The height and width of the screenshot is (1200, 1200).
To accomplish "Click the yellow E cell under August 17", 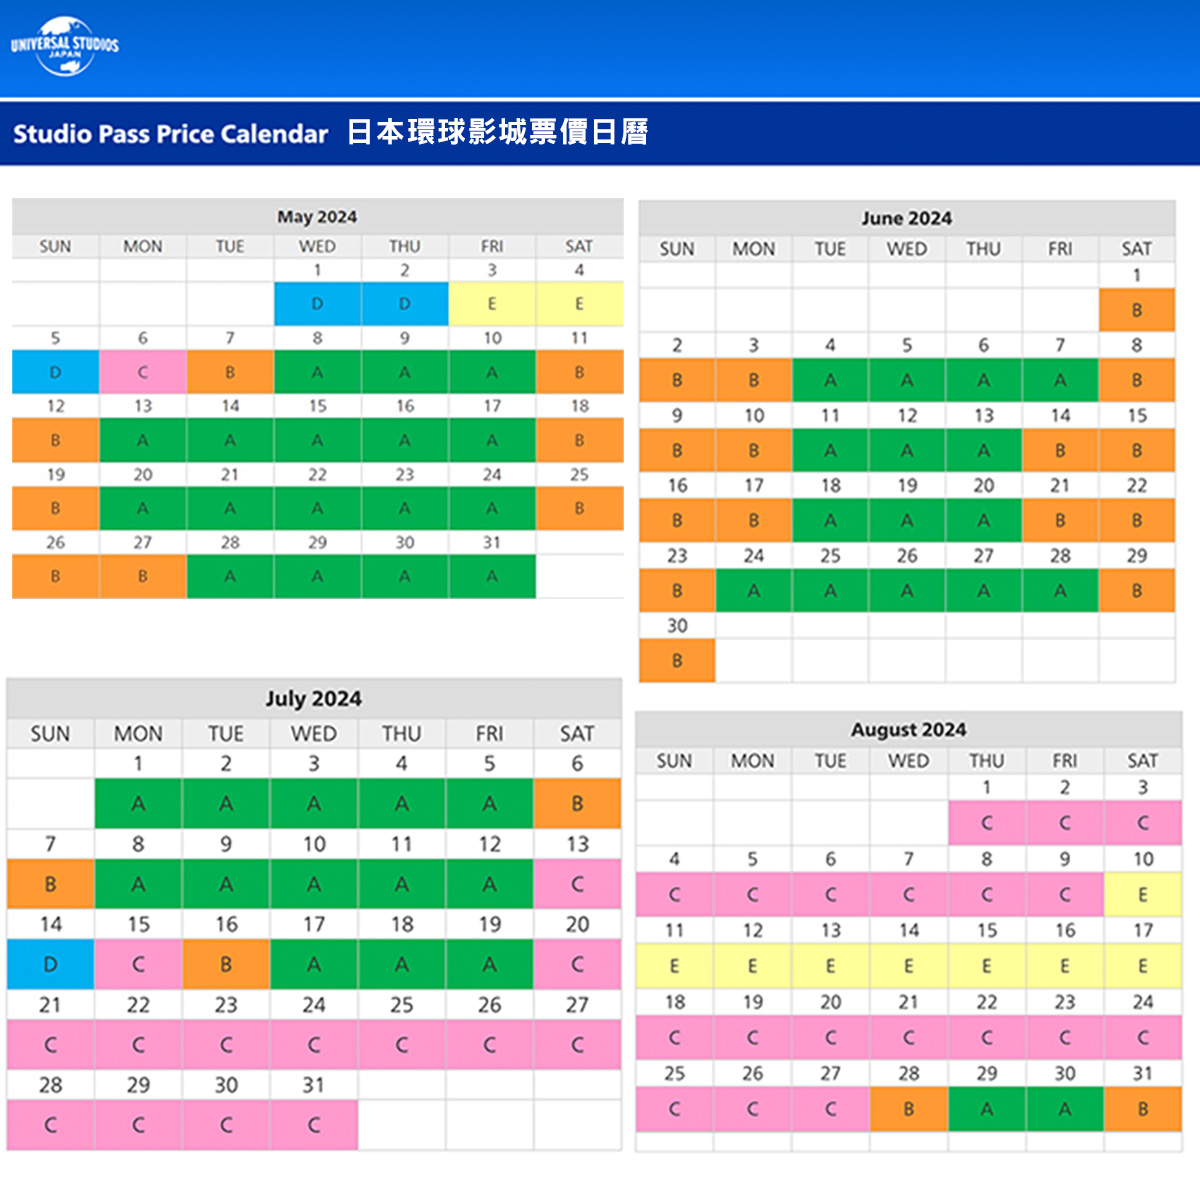I will [x=1143, y=966].
